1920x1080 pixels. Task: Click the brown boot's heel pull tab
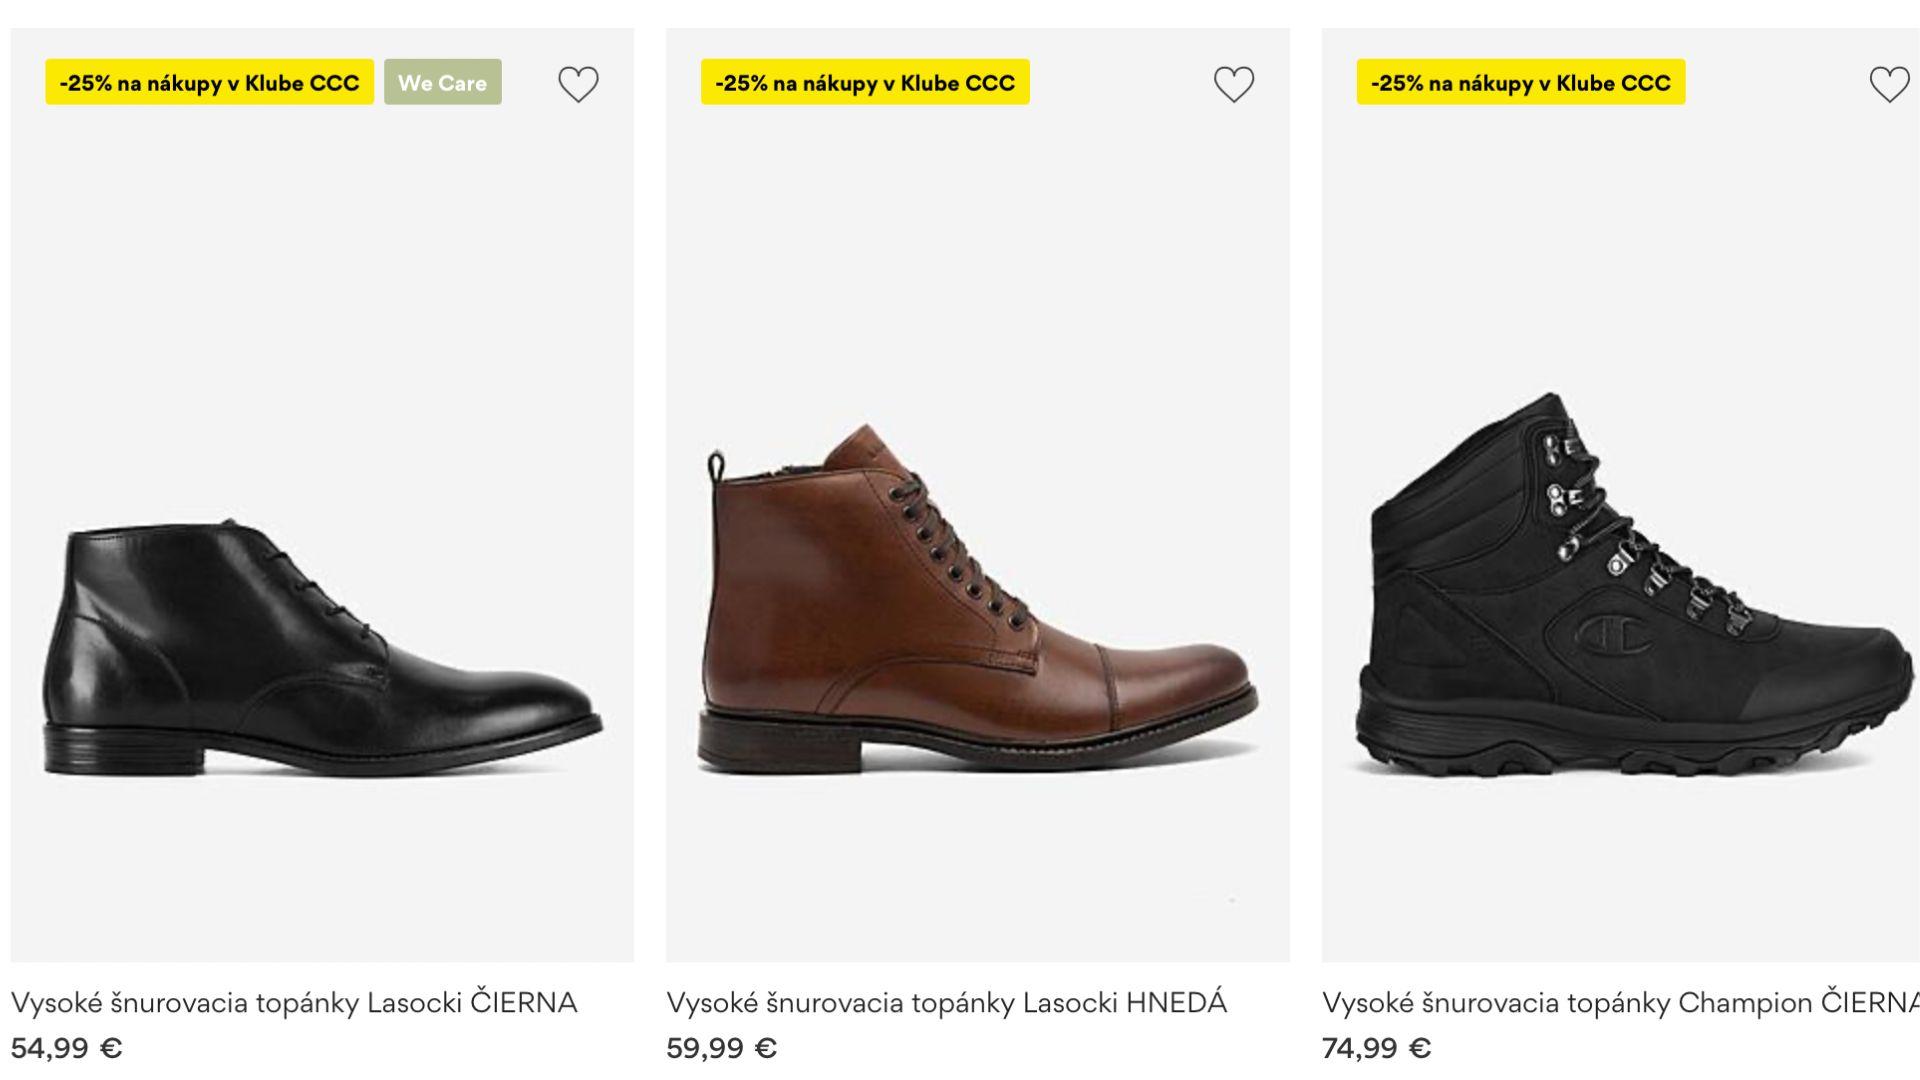click(716, 466)
